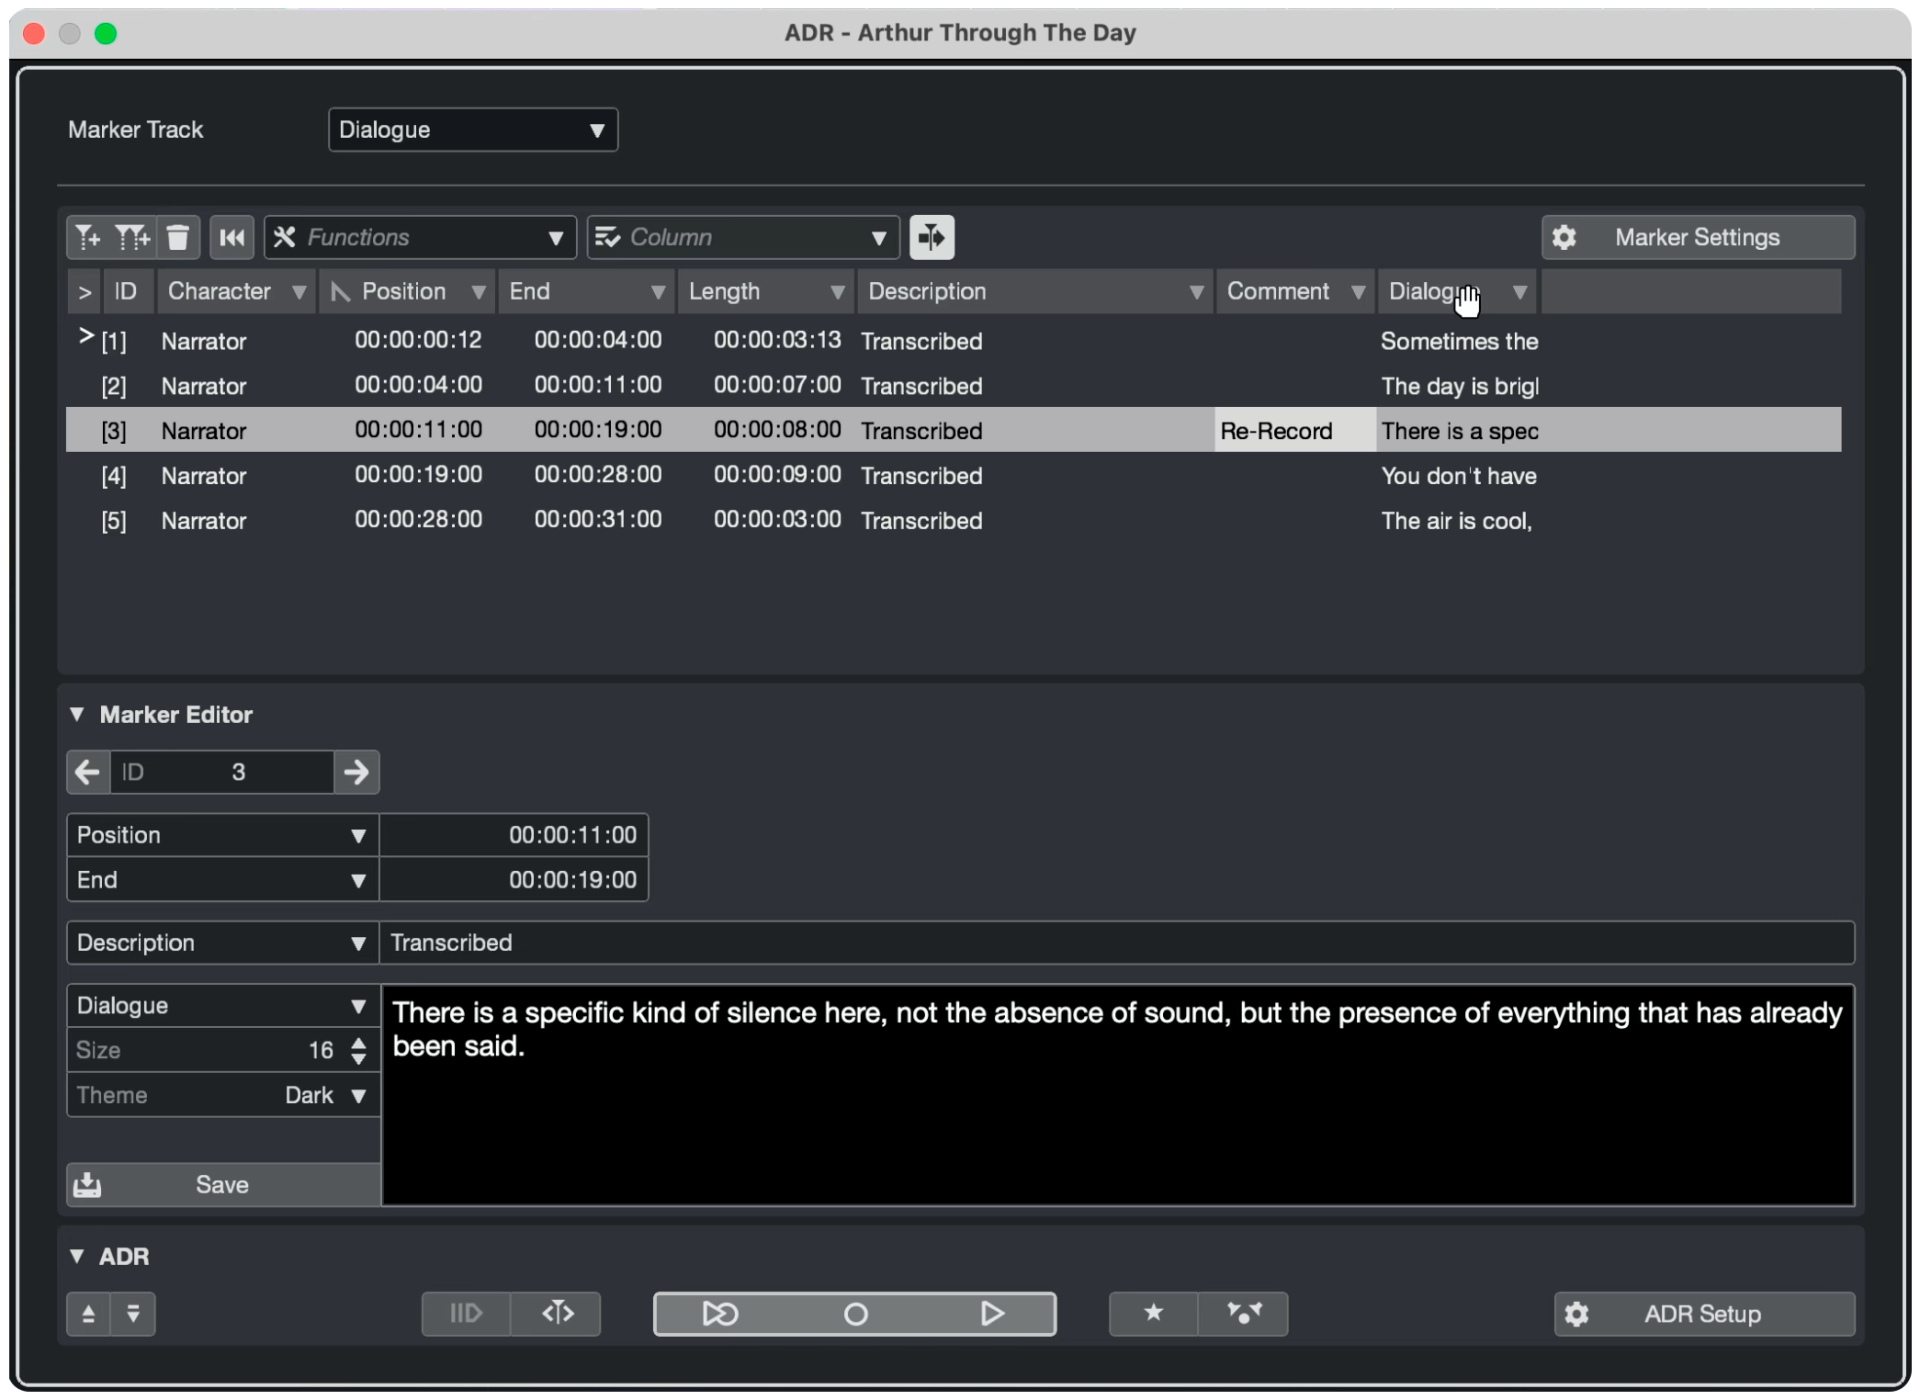Open the Marker Track Dialogue dropdown
The height and width of the screenshot is (1400, 1920).
[x=472, y=130]
